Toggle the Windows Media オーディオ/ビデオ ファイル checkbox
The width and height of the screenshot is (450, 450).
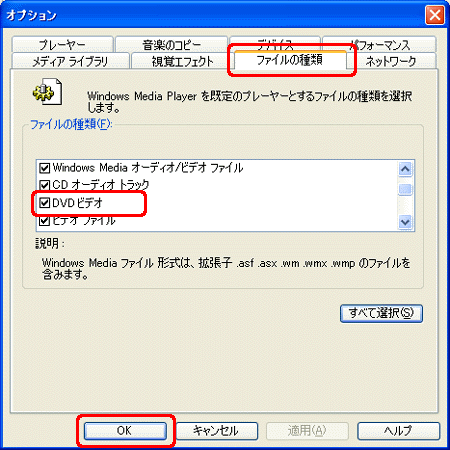(44, 168)
